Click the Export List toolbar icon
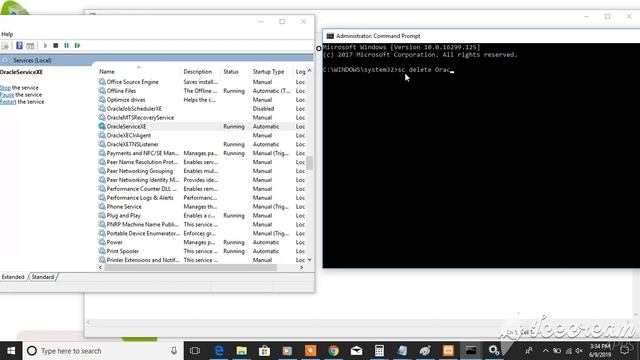Viewport: 640px width, 360px height. tap(5, 46)
